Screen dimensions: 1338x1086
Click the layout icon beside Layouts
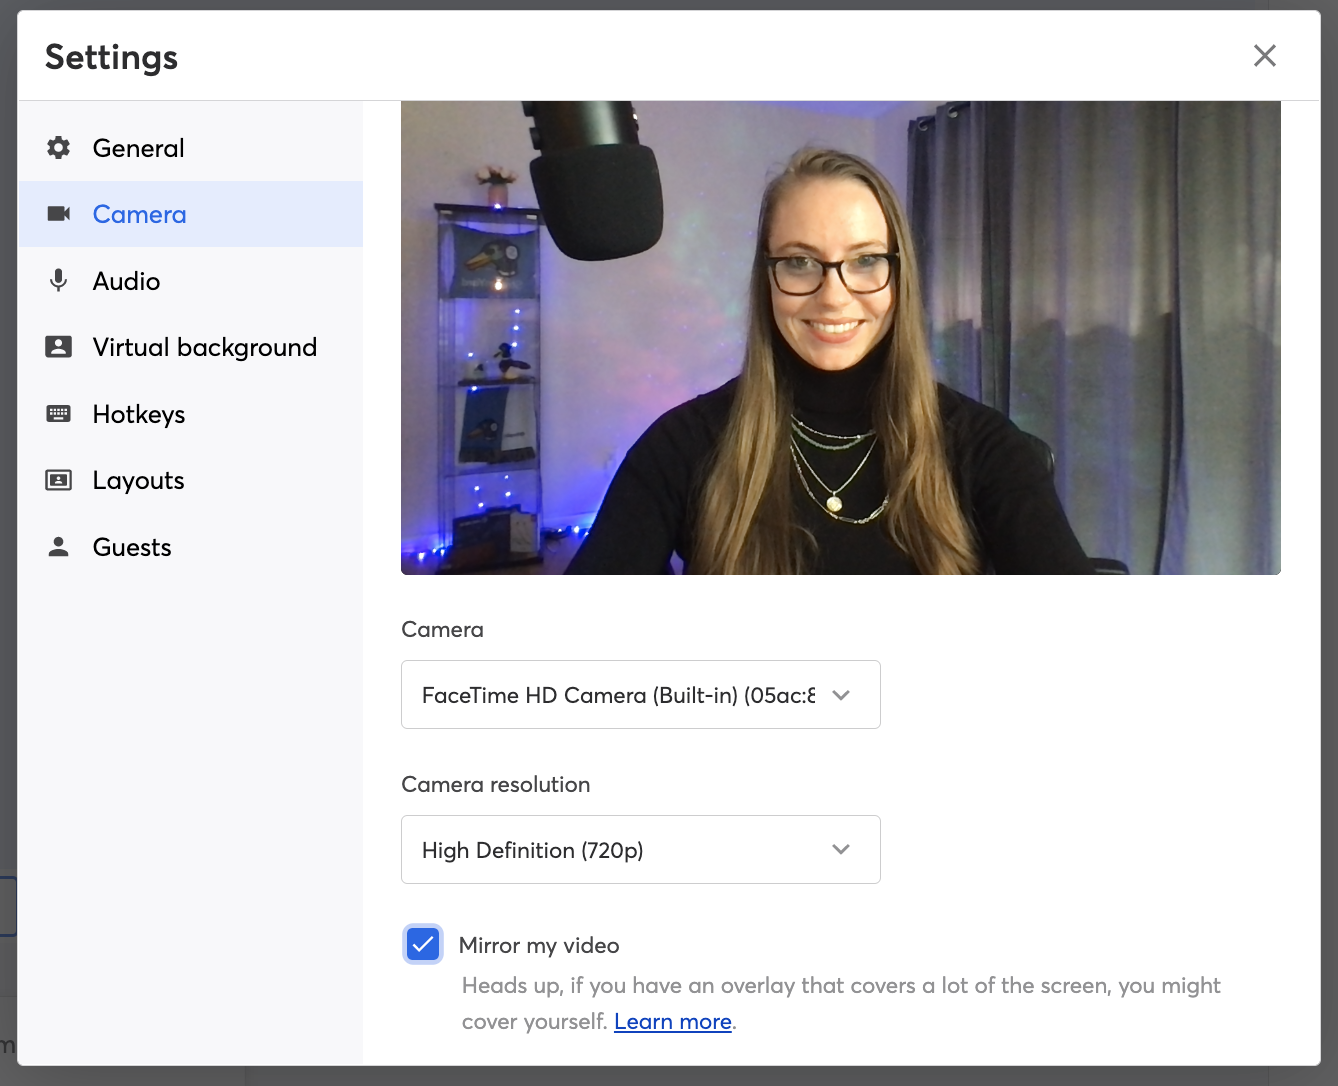click(x=58, y=480)
